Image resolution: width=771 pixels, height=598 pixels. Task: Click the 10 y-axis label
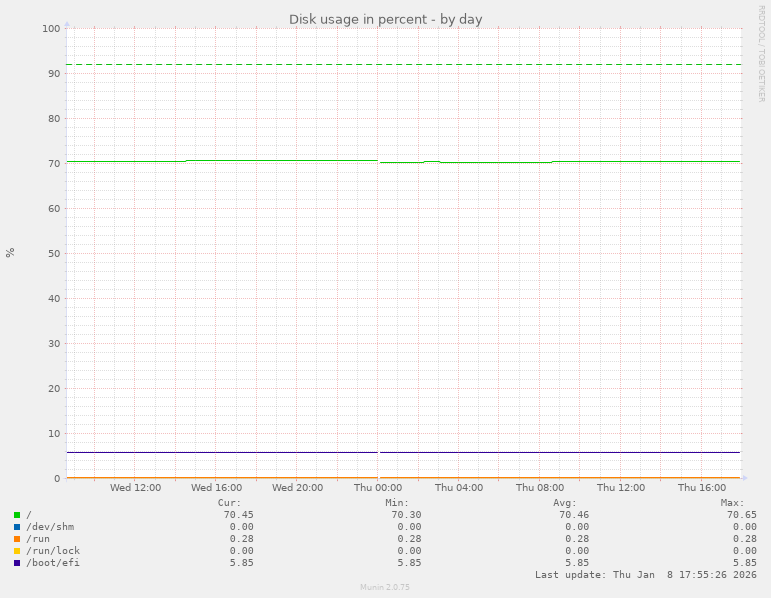pyautogui.click(x=54, y=433)
